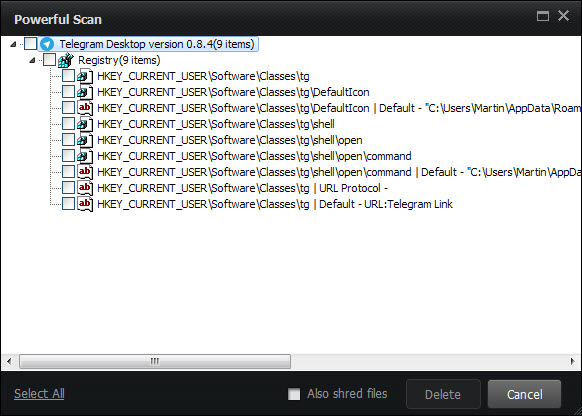The height and width of the screenshot is (416, 582).
Task: Click the scroll right arrow
Action: (572, 361)
